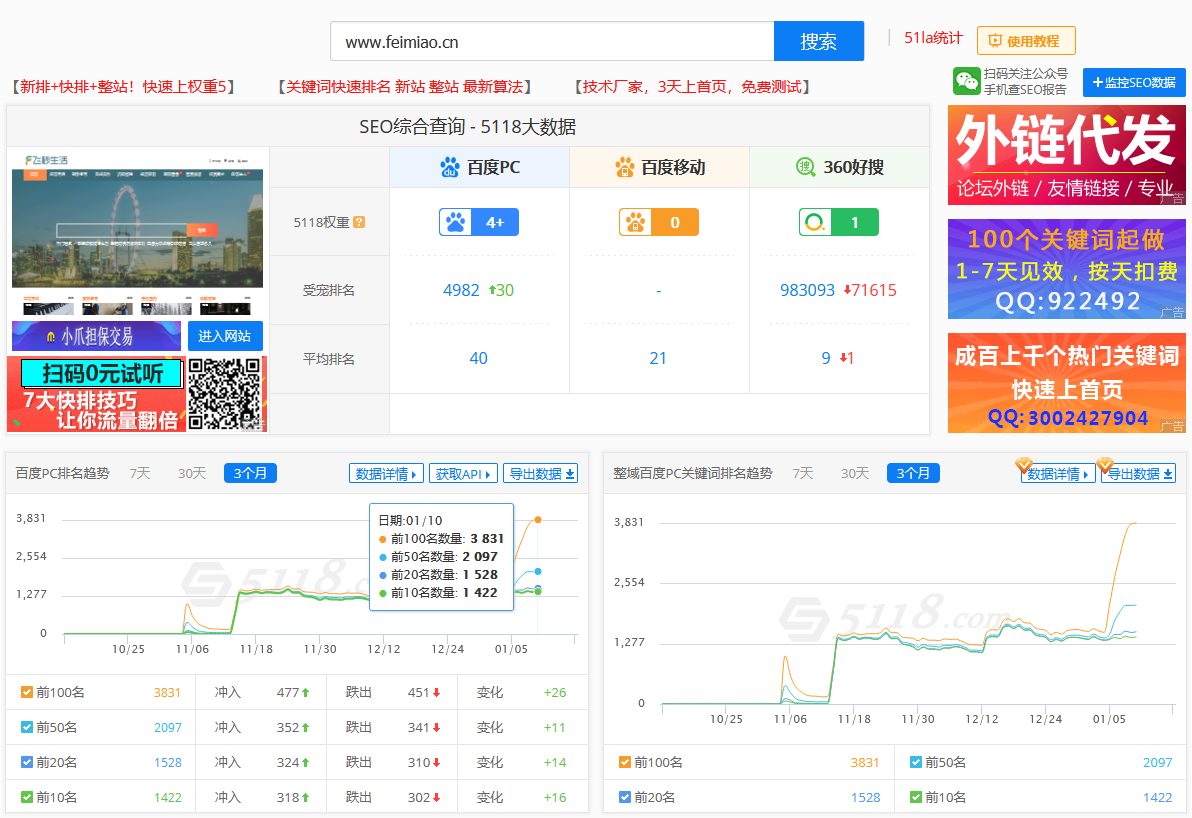Open the 技术厂家 3天上首页 ad link
The width and height of the screenshot is (1192, 818).
pos(692,87)
